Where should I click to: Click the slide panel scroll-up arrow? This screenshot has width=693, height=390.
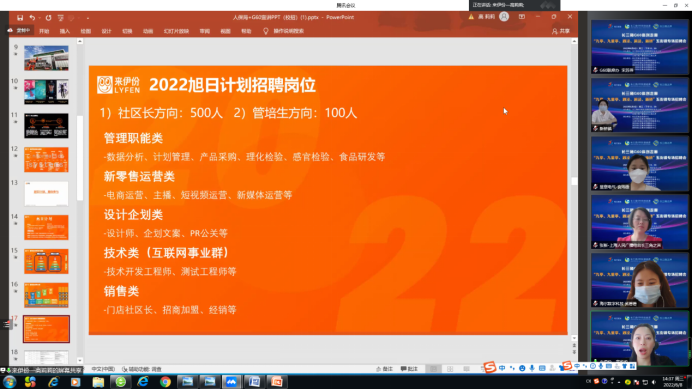pos(80,42)
